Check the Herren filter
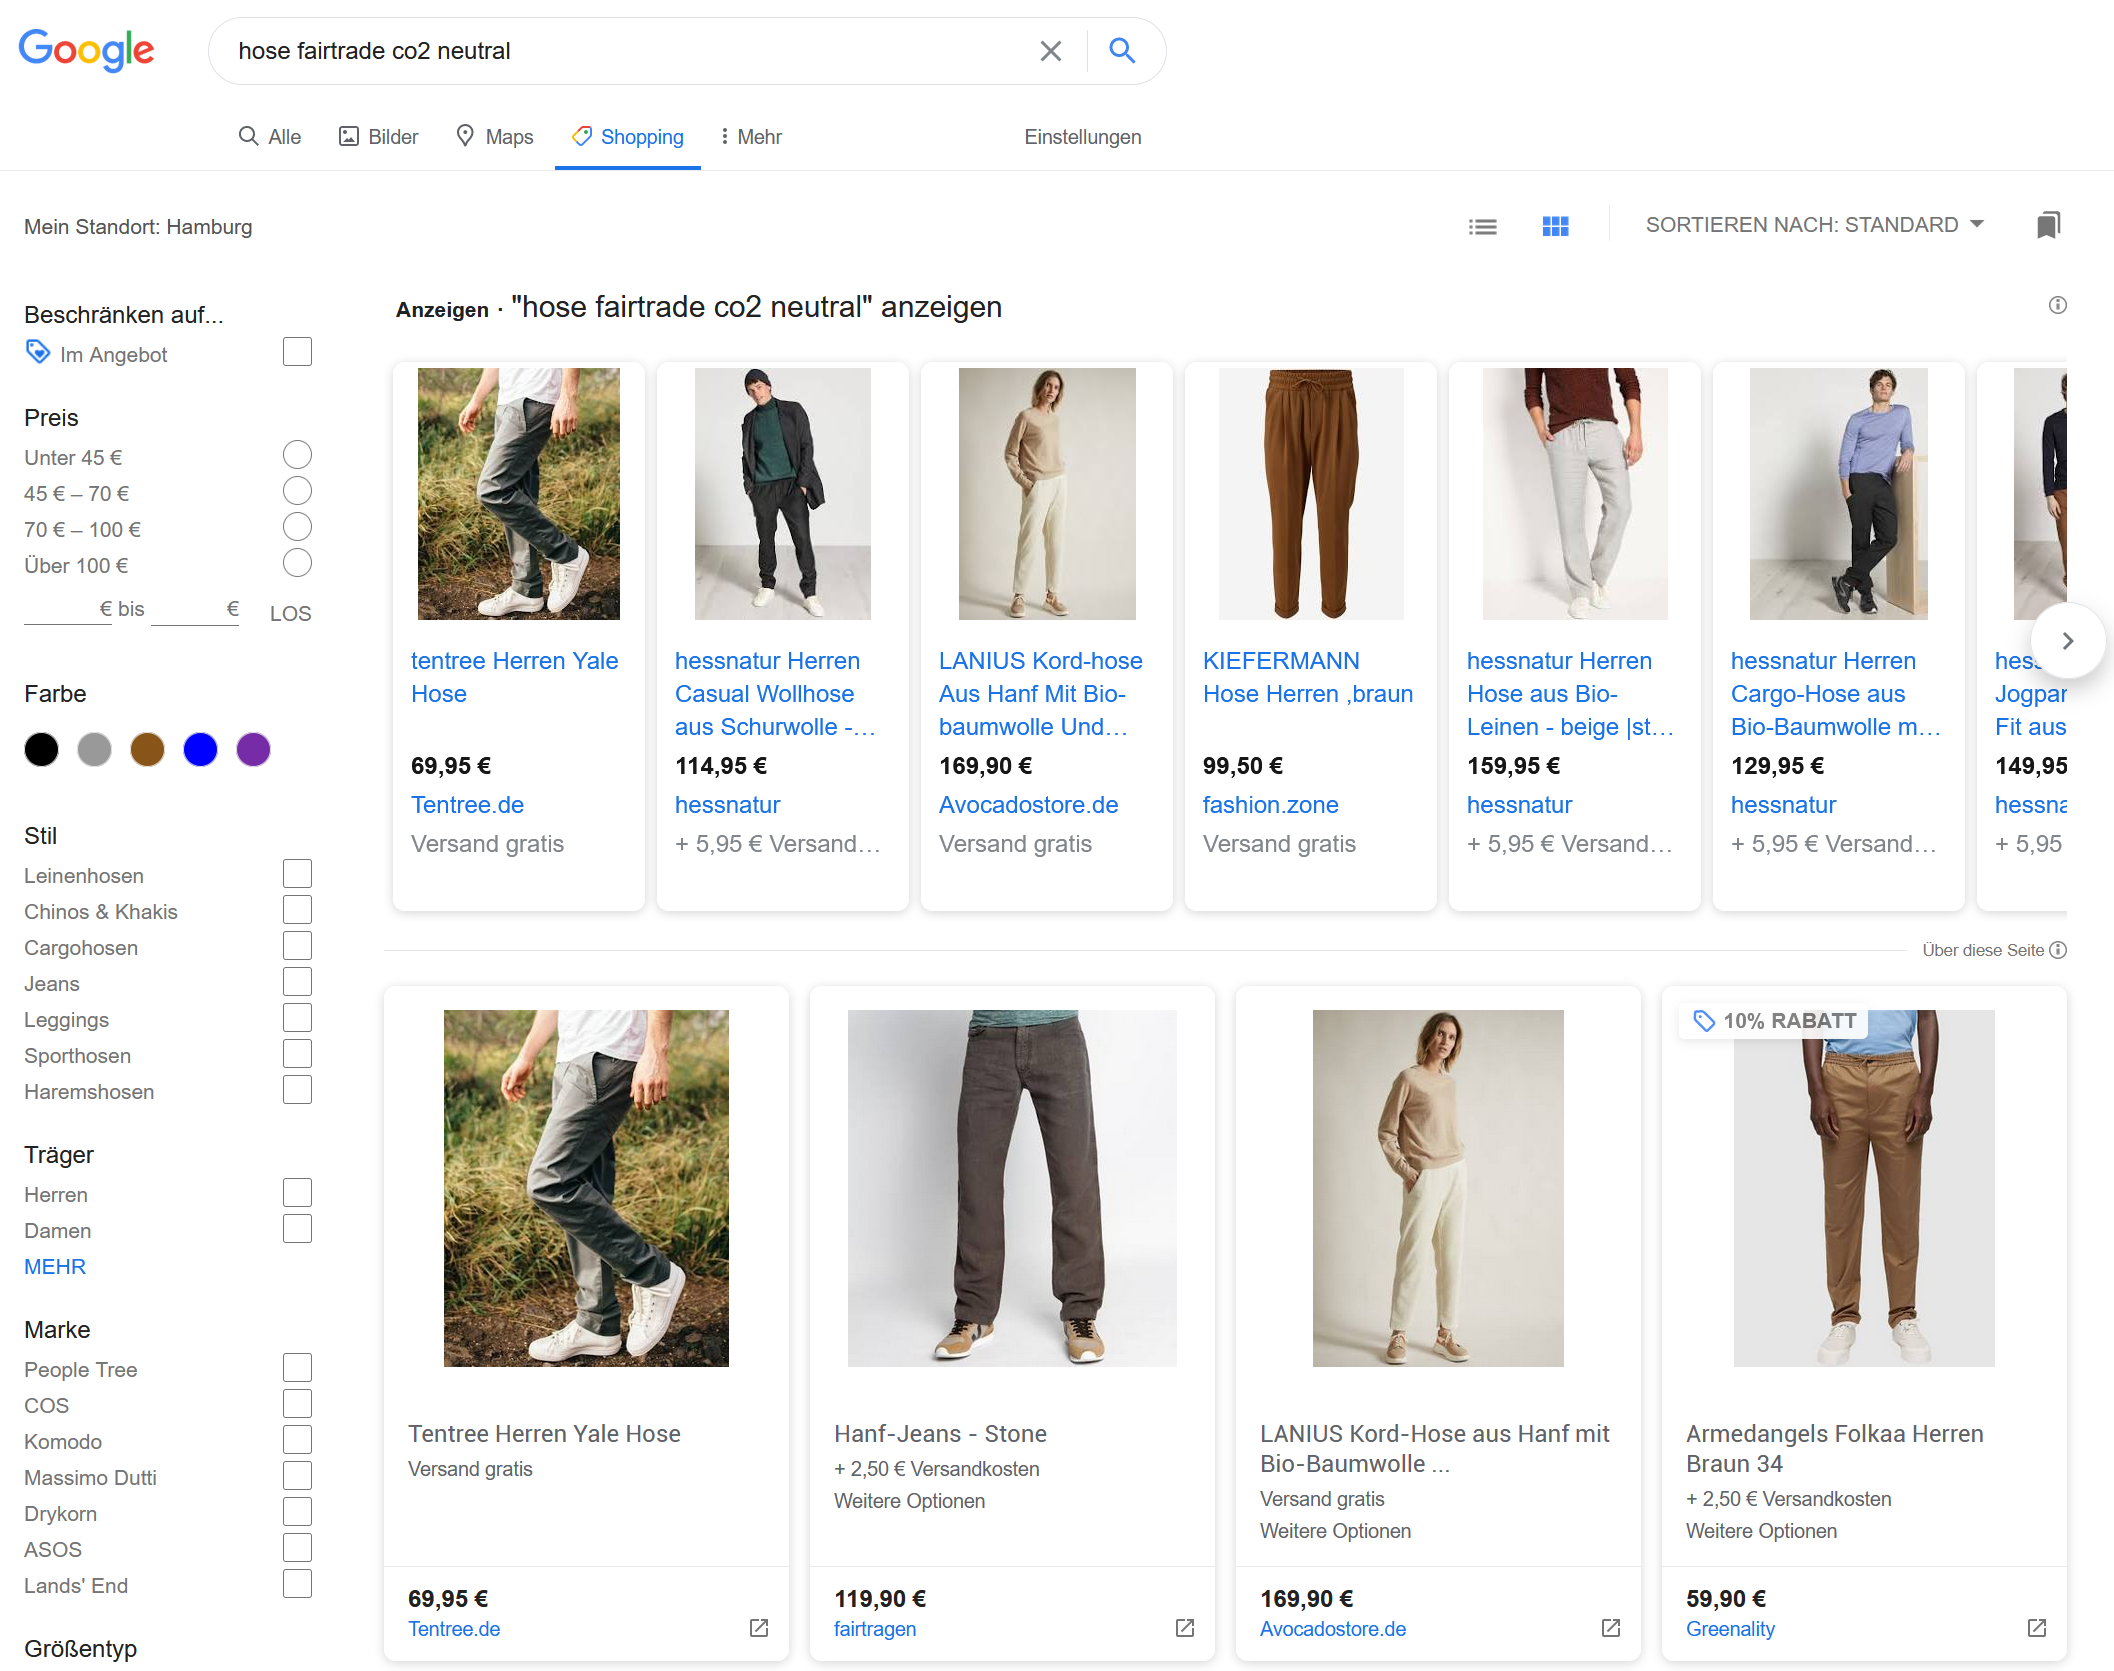This screenshot has height=1671, width=2114. point(297,1193)
